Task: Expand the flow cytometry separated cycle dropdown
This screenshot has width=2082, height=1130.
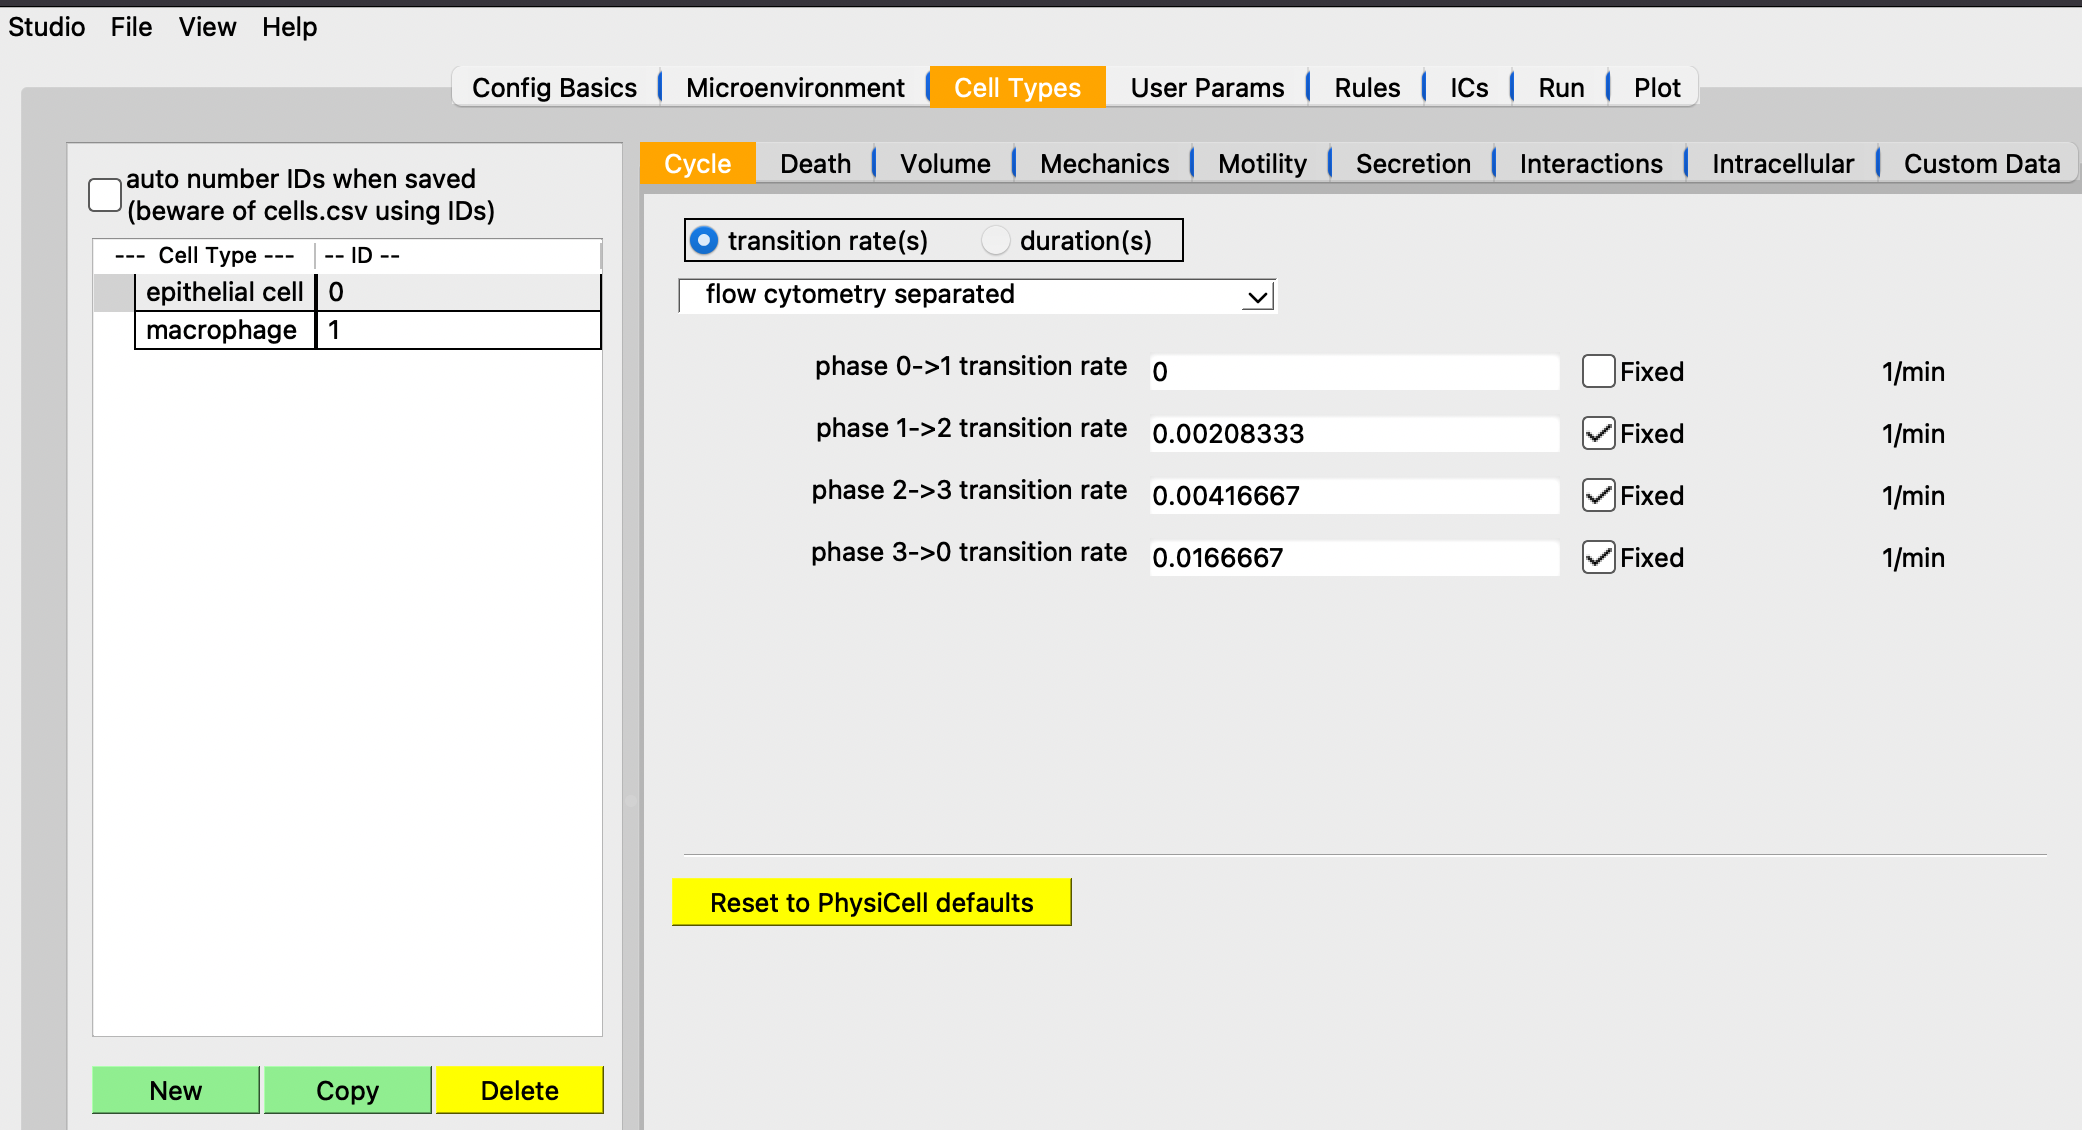Action: point(977,295)
